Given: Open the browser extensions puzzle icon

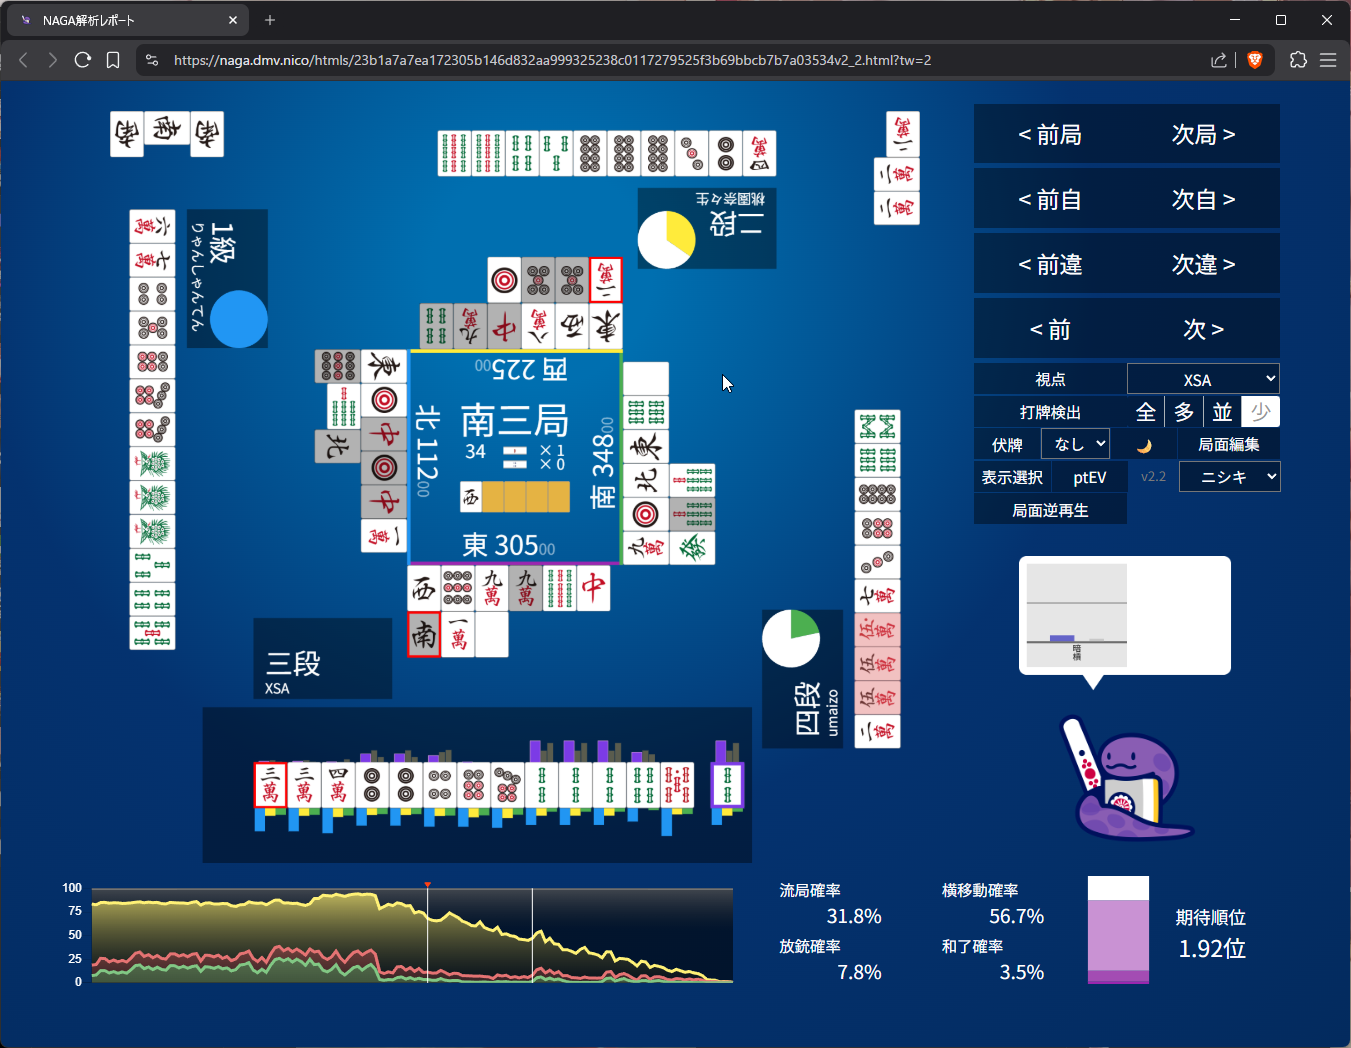Looking at the screenshot, I should [x=1298, y=60].
